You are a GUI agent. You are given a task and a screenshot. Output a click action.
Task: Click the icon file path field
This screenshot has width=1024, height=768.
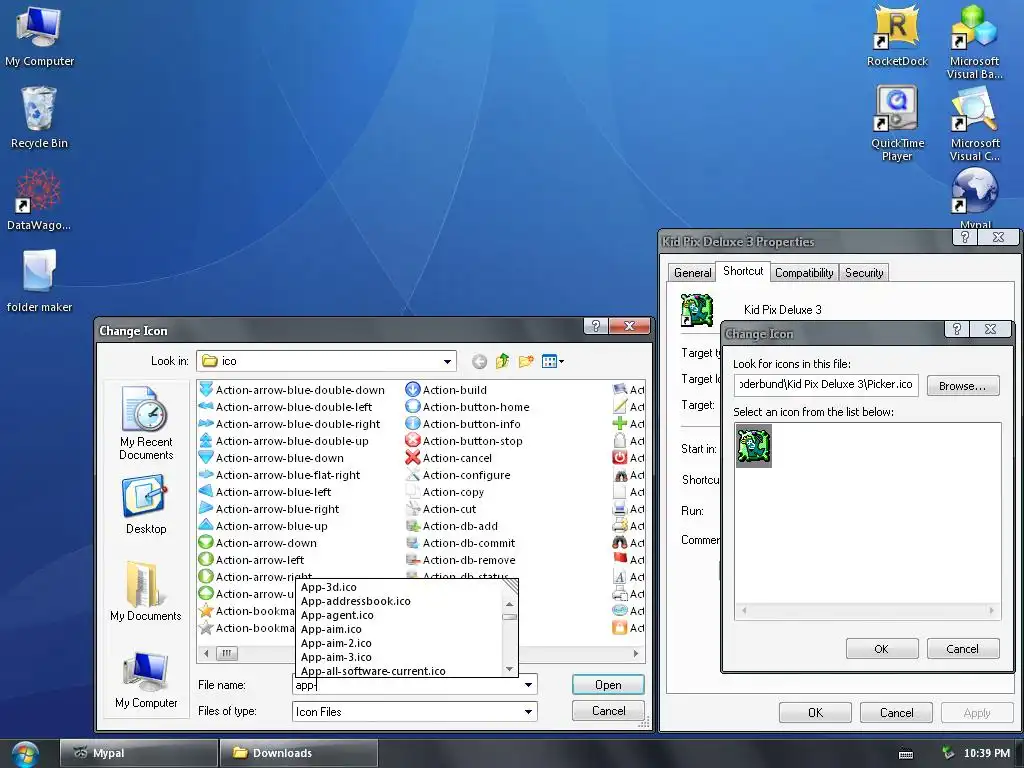coord(826,385)
